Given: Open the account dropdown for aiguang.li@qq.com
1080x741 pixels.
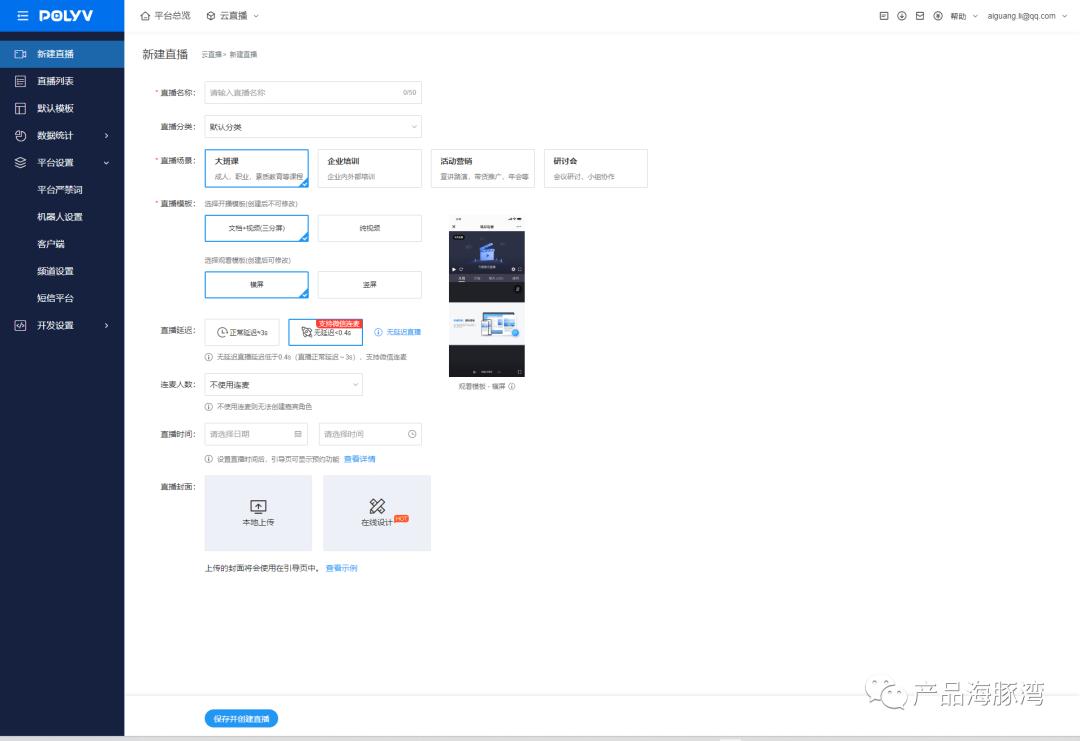Looking at the screenshot, I should pyautogui.click(x=1027, y=16).
